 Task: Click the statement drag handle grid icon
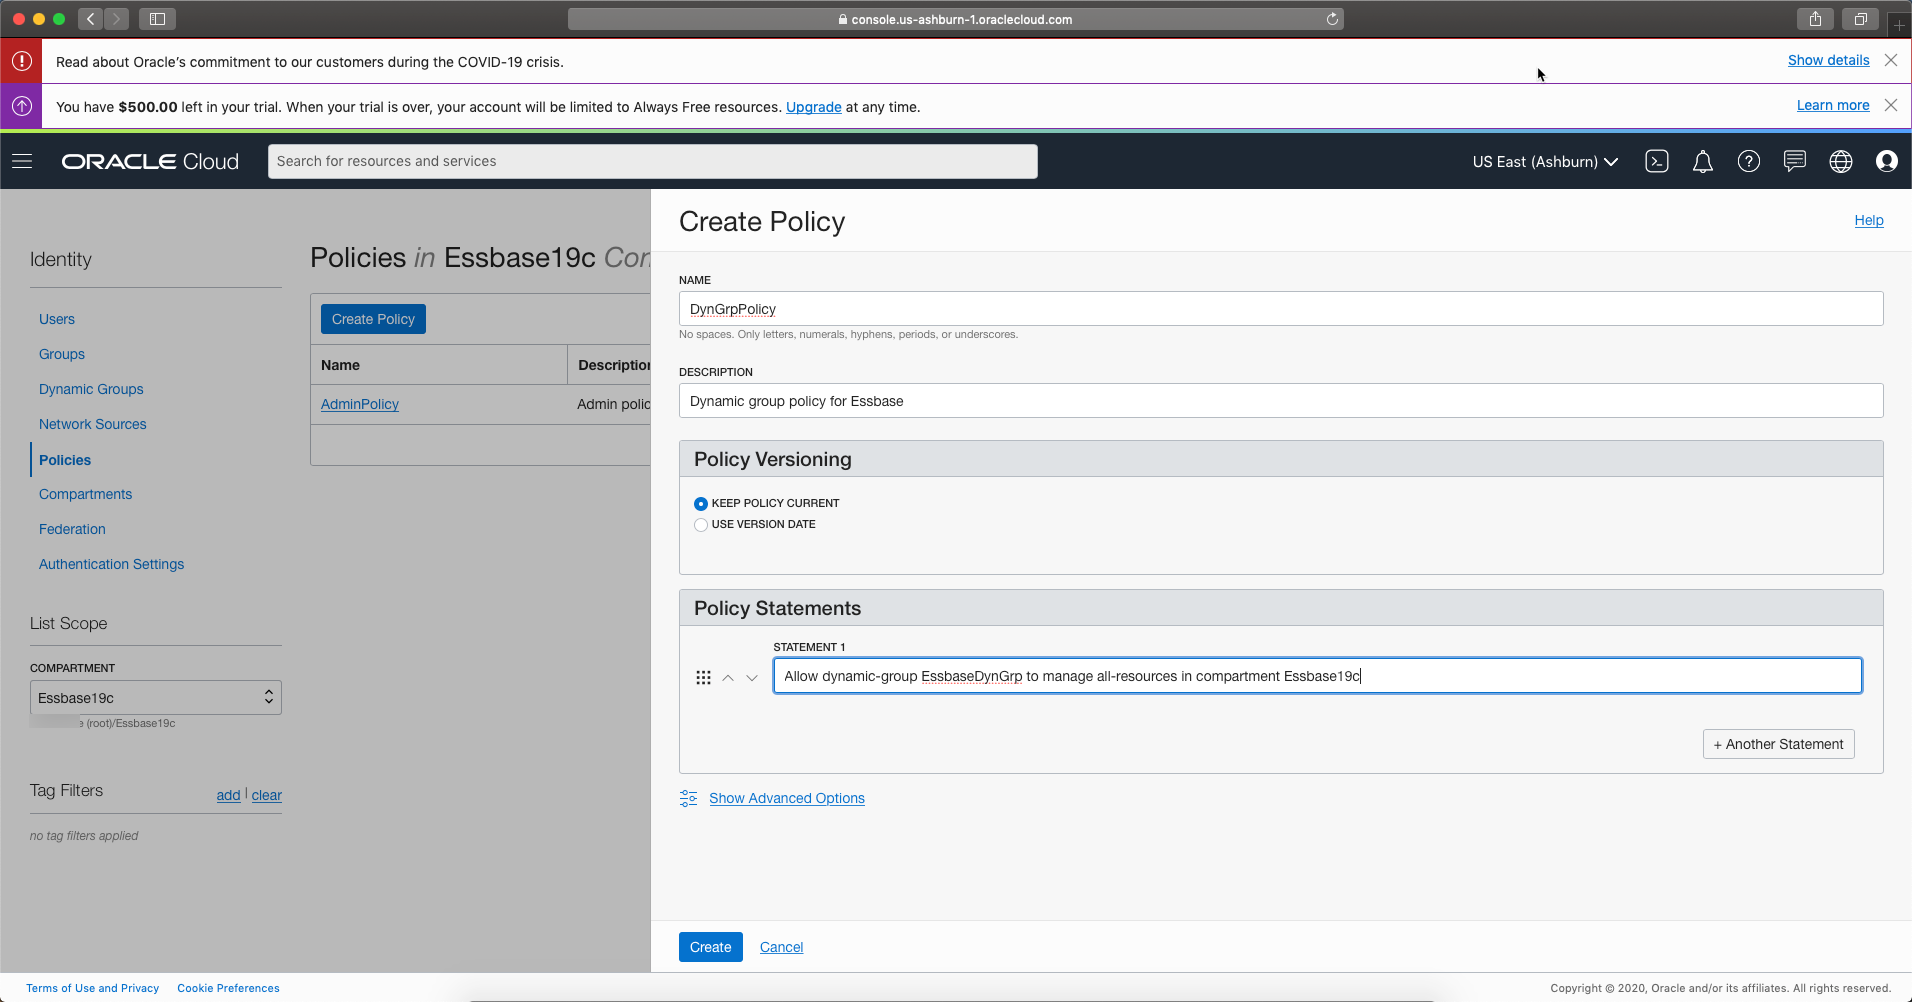pyautogui.click(x=703, y=678)
